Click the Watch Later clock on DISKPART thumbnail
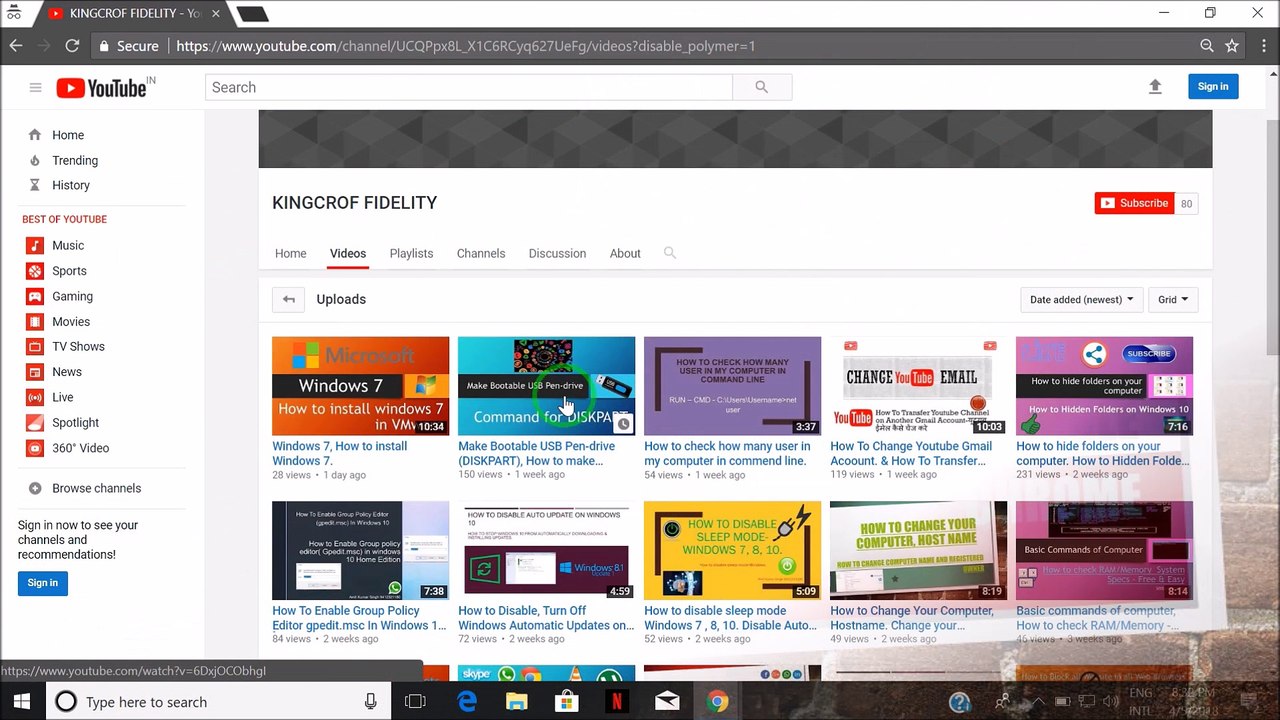Image resolution: width=1280 pixels, height=720 pixels. pos(623,424)
